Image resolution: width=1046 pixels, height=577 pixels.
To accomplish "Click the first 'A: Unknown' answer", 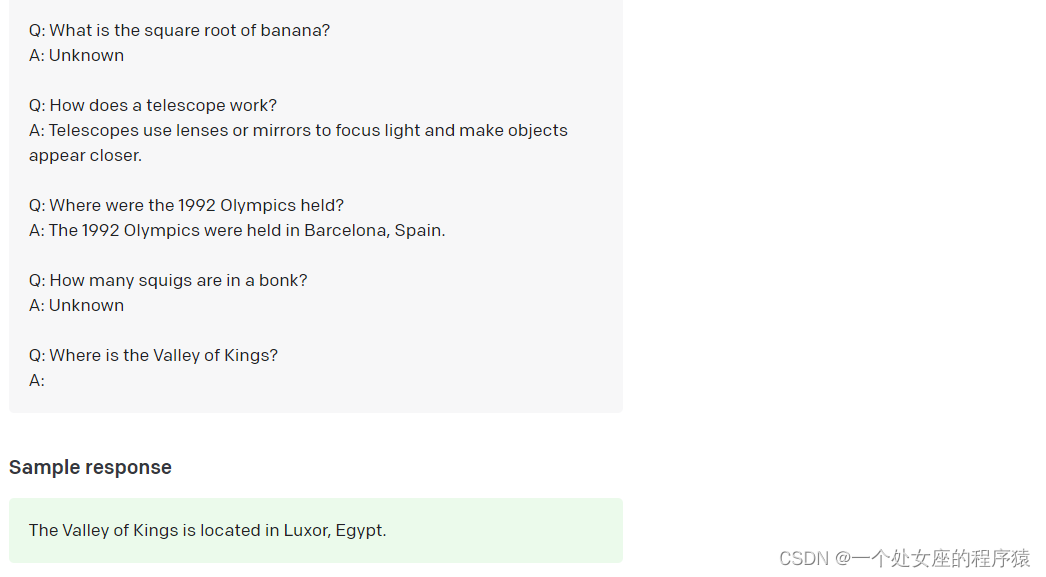I will [x=77, y=55].
